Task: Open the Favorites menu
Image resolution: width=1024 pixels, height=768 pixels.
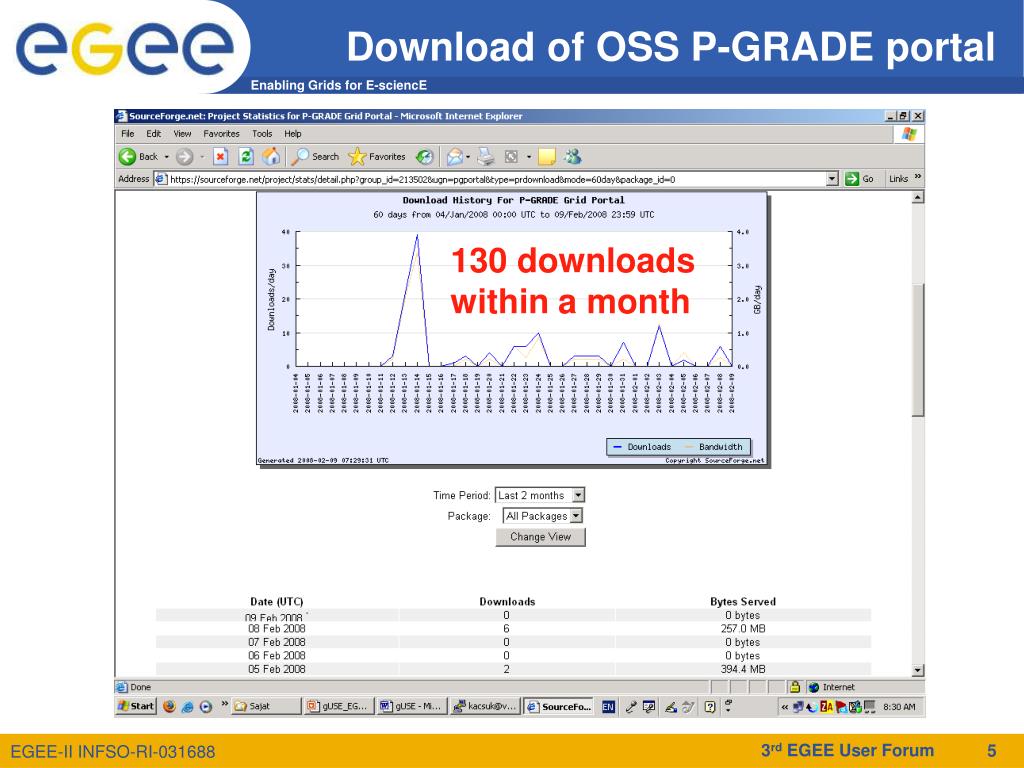Action: click(221, 134)
